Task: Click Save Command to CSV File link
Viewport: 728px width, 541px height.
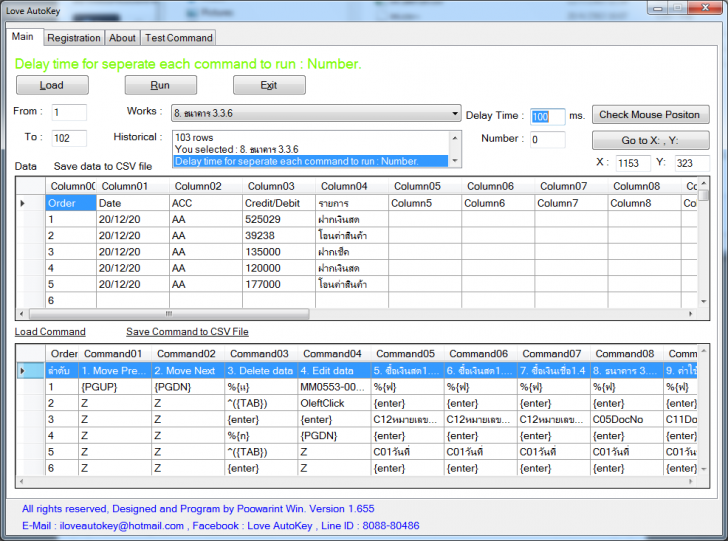Action: click(x=187, y=332)
